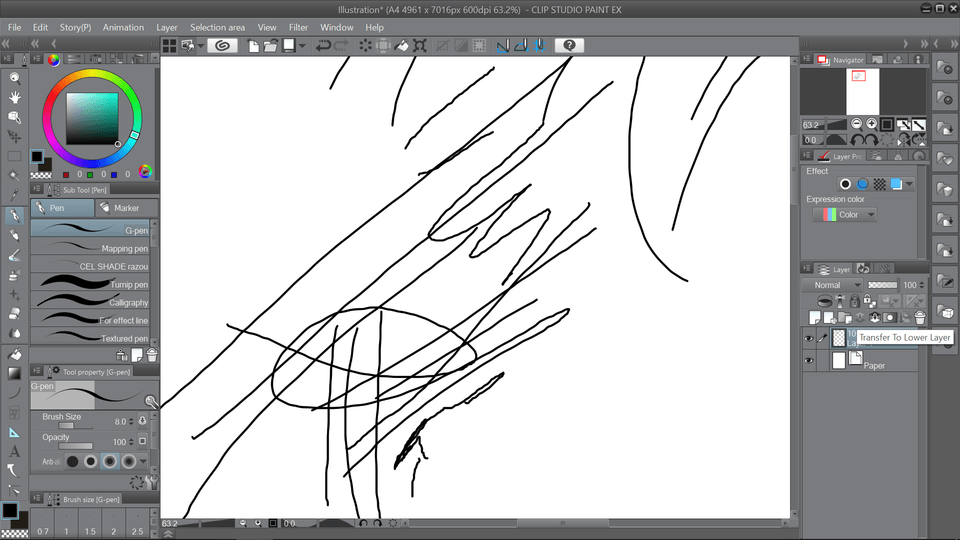Open the Filter menu

(298, 27)
